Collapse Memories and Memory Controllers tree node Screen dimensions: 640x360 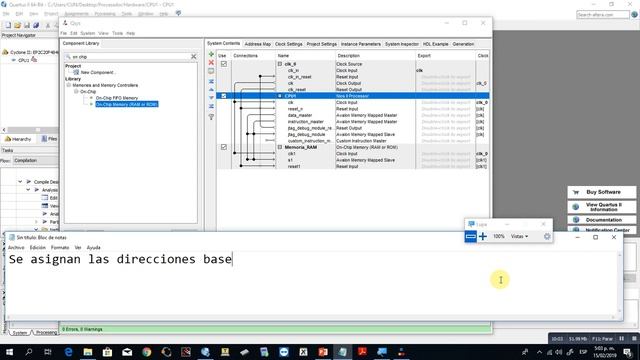[69, 85]
